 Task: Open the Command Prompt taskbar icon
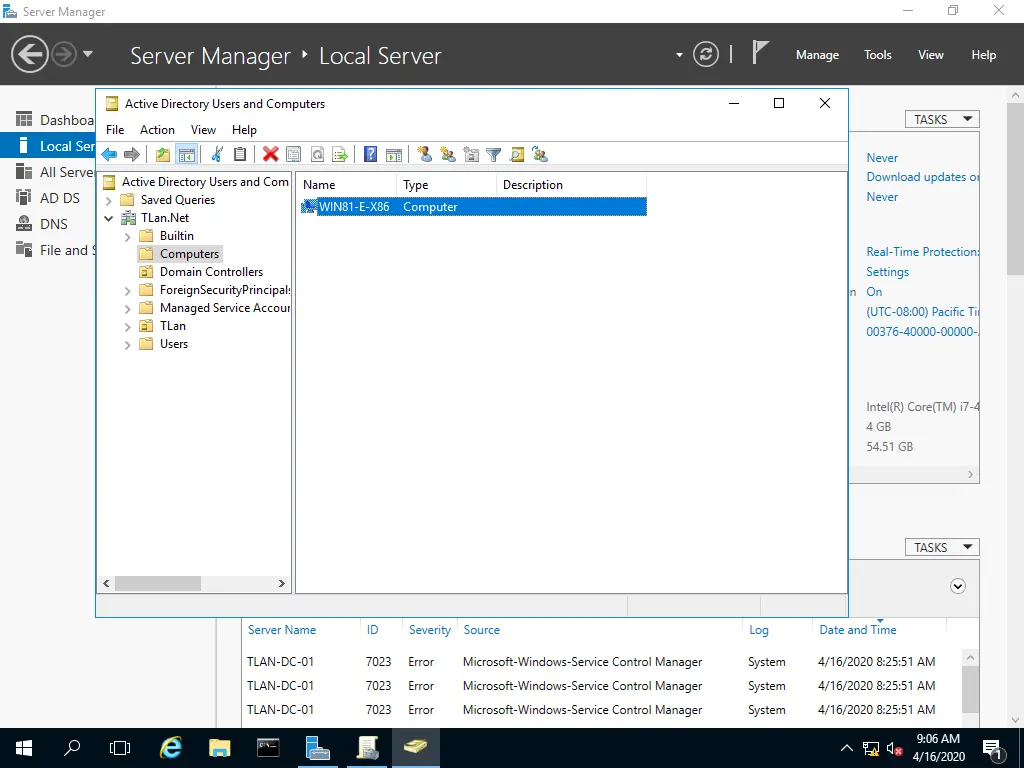point(268,748)
